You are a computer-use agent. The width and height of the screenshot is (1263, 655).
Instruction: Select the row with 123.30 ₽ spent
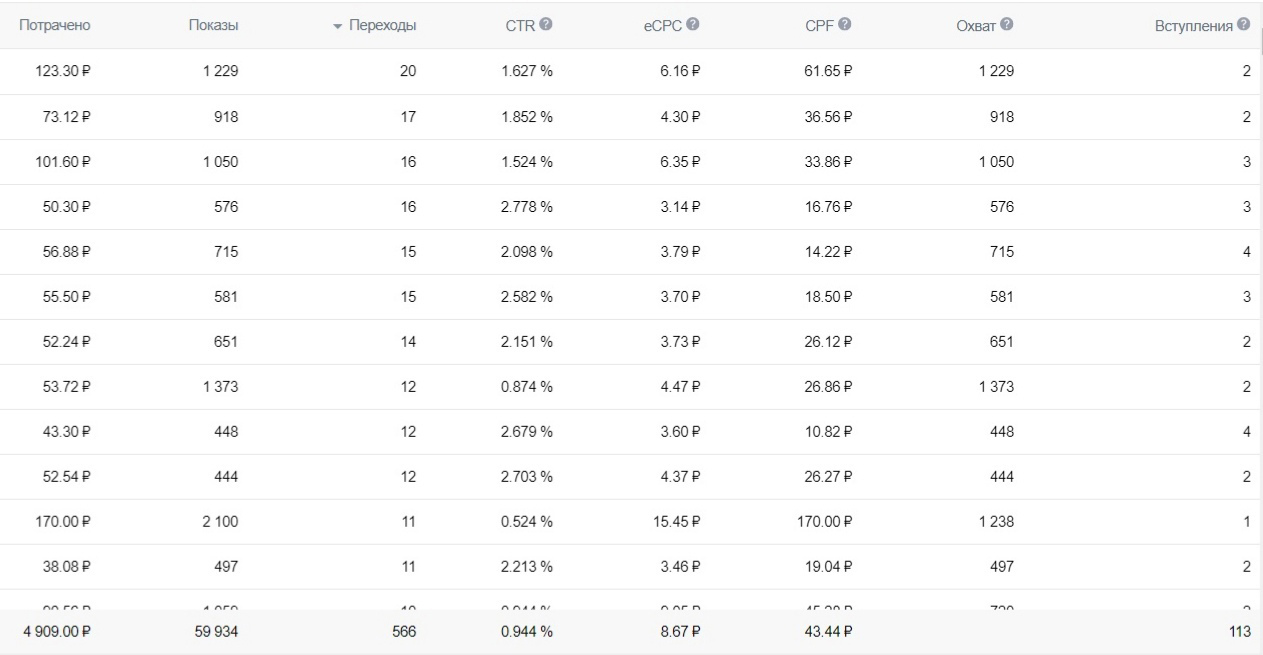[631, 71]
